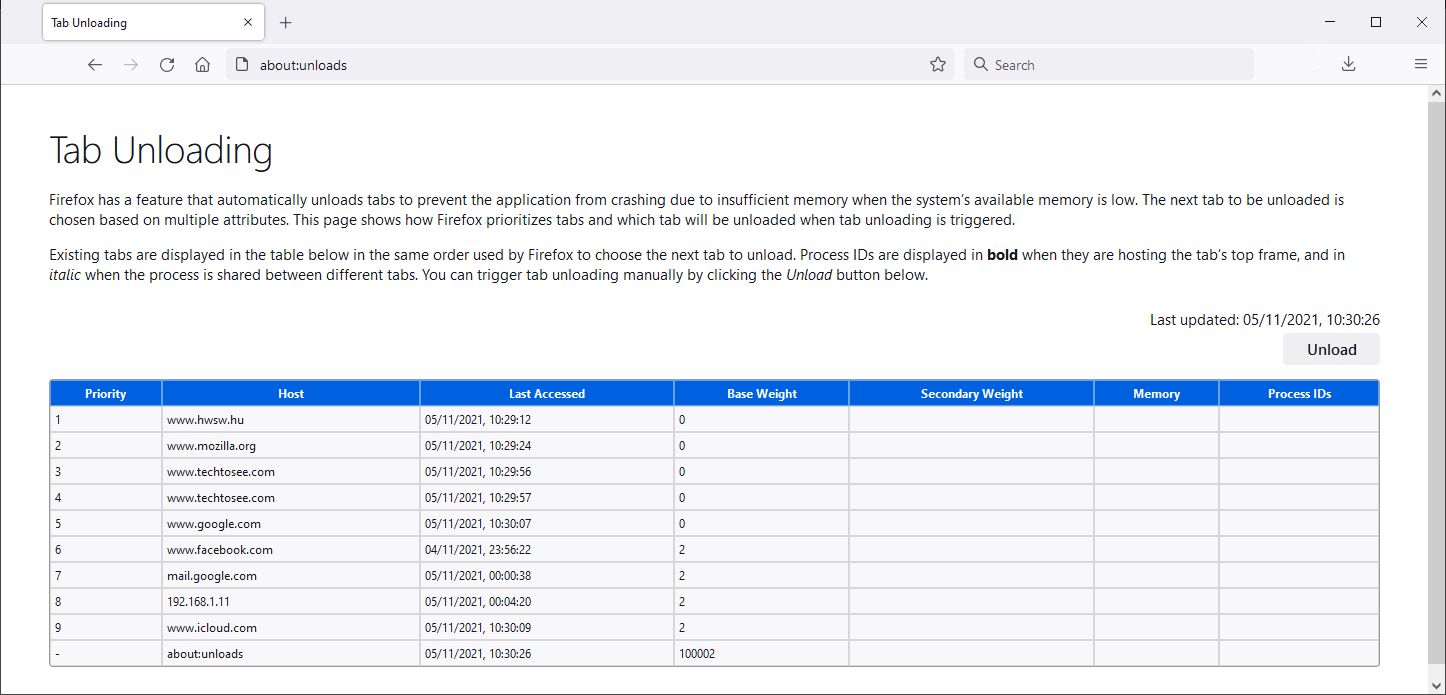Click the 100002 base weight value
Viewport: 1446px width, 695px height.
697,654
